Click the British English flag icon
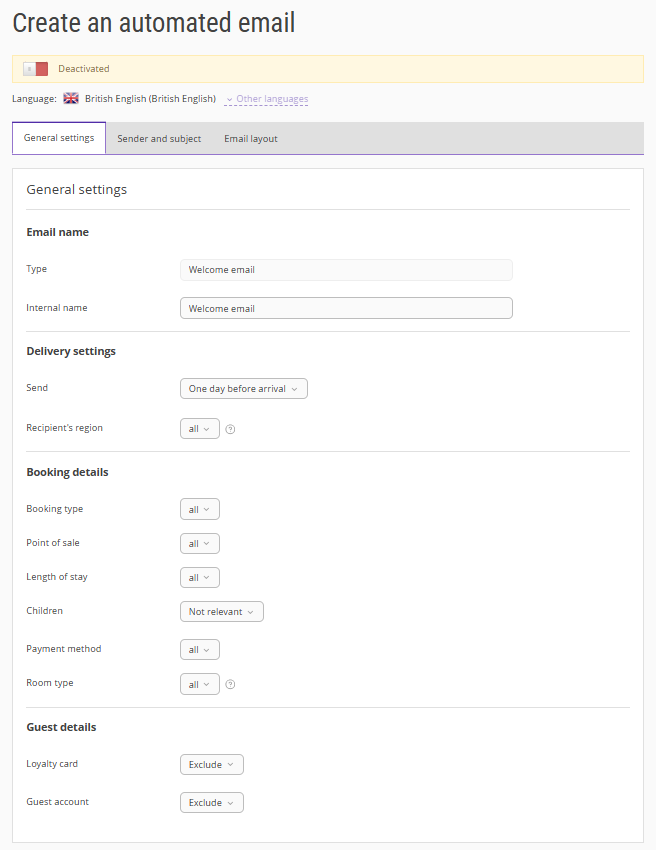Screen dimensions: 656x850 (71, 99)
